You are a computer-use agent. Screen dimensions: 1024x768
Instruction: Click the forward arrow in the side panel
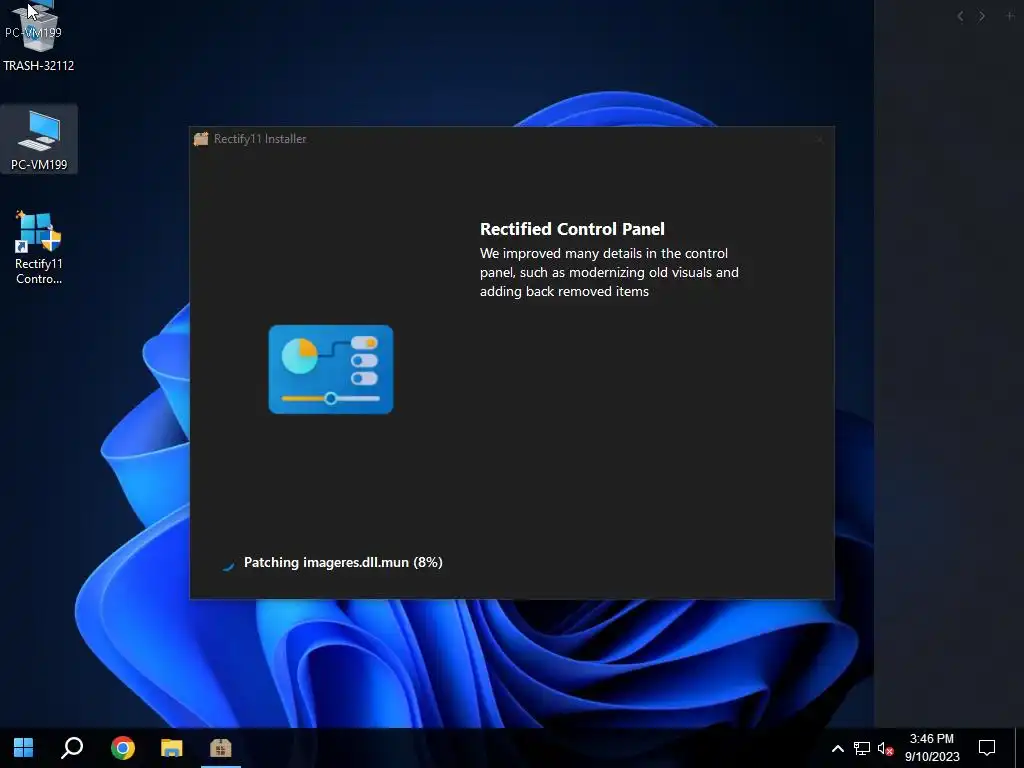coord(982,16)
